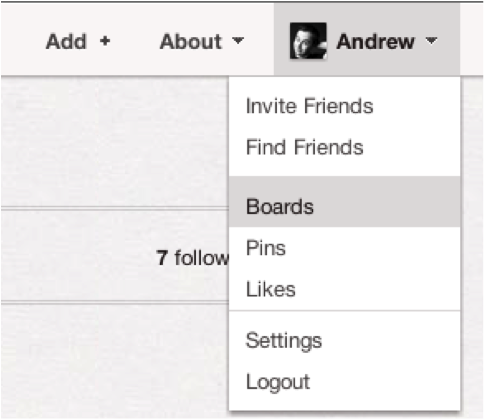
Task: Open Likes from the user menu
Action: [270, 289]
